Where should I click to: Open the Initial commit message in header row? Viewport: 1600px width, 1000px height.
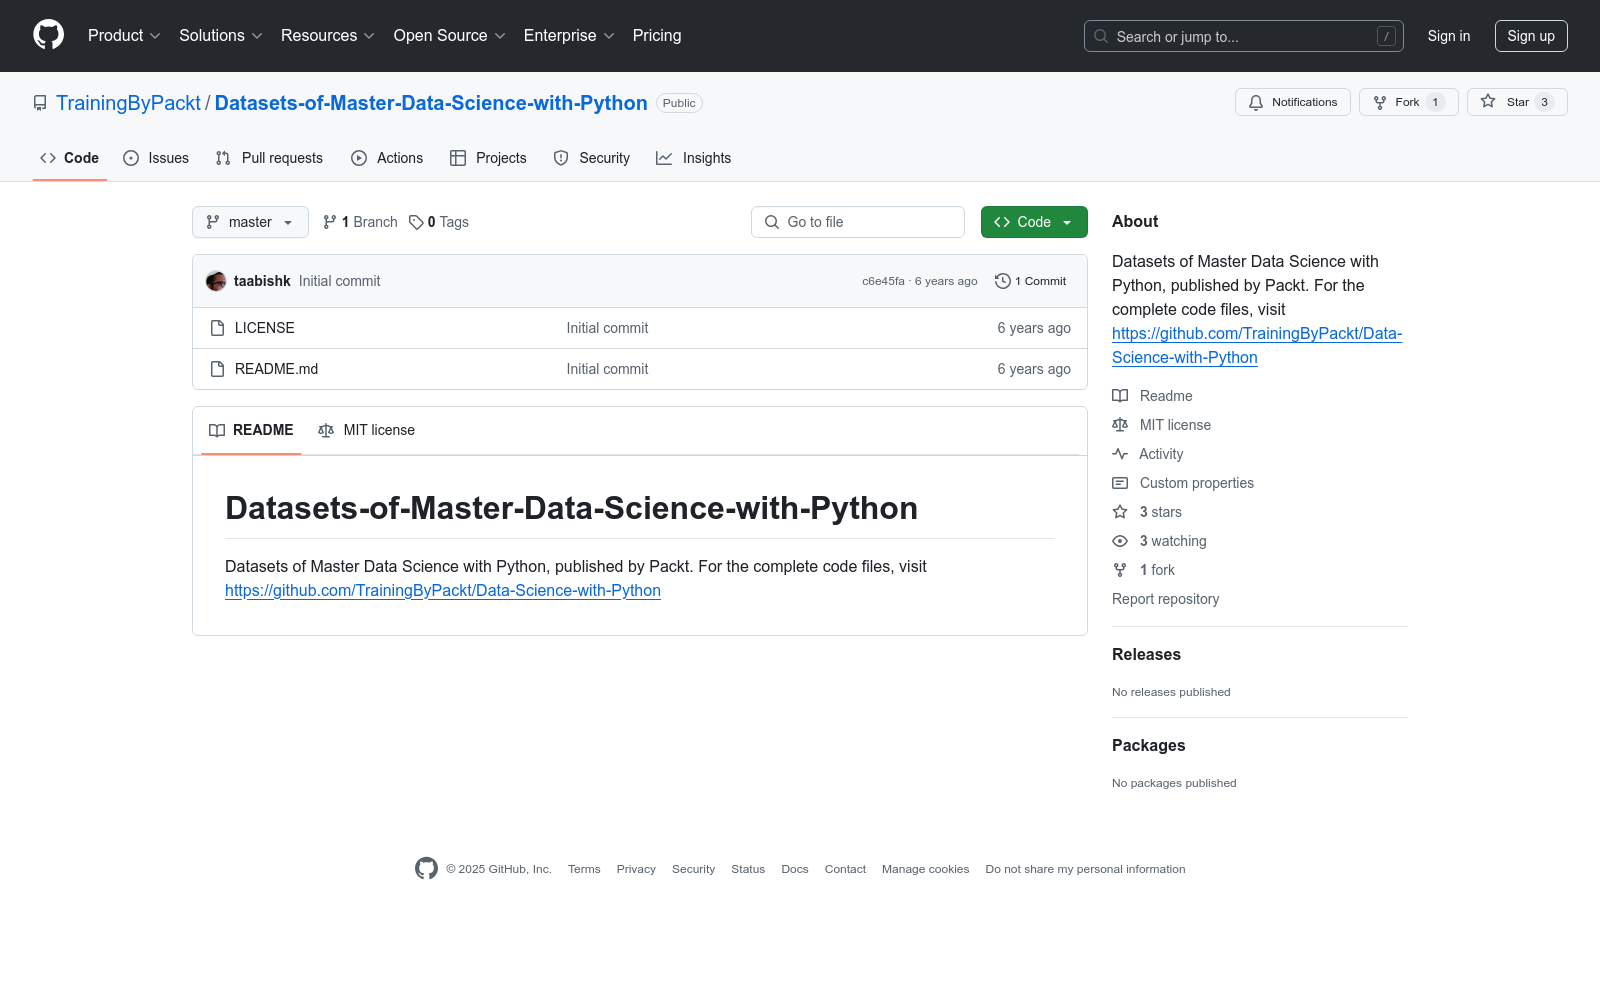click(x=339, y=281)
